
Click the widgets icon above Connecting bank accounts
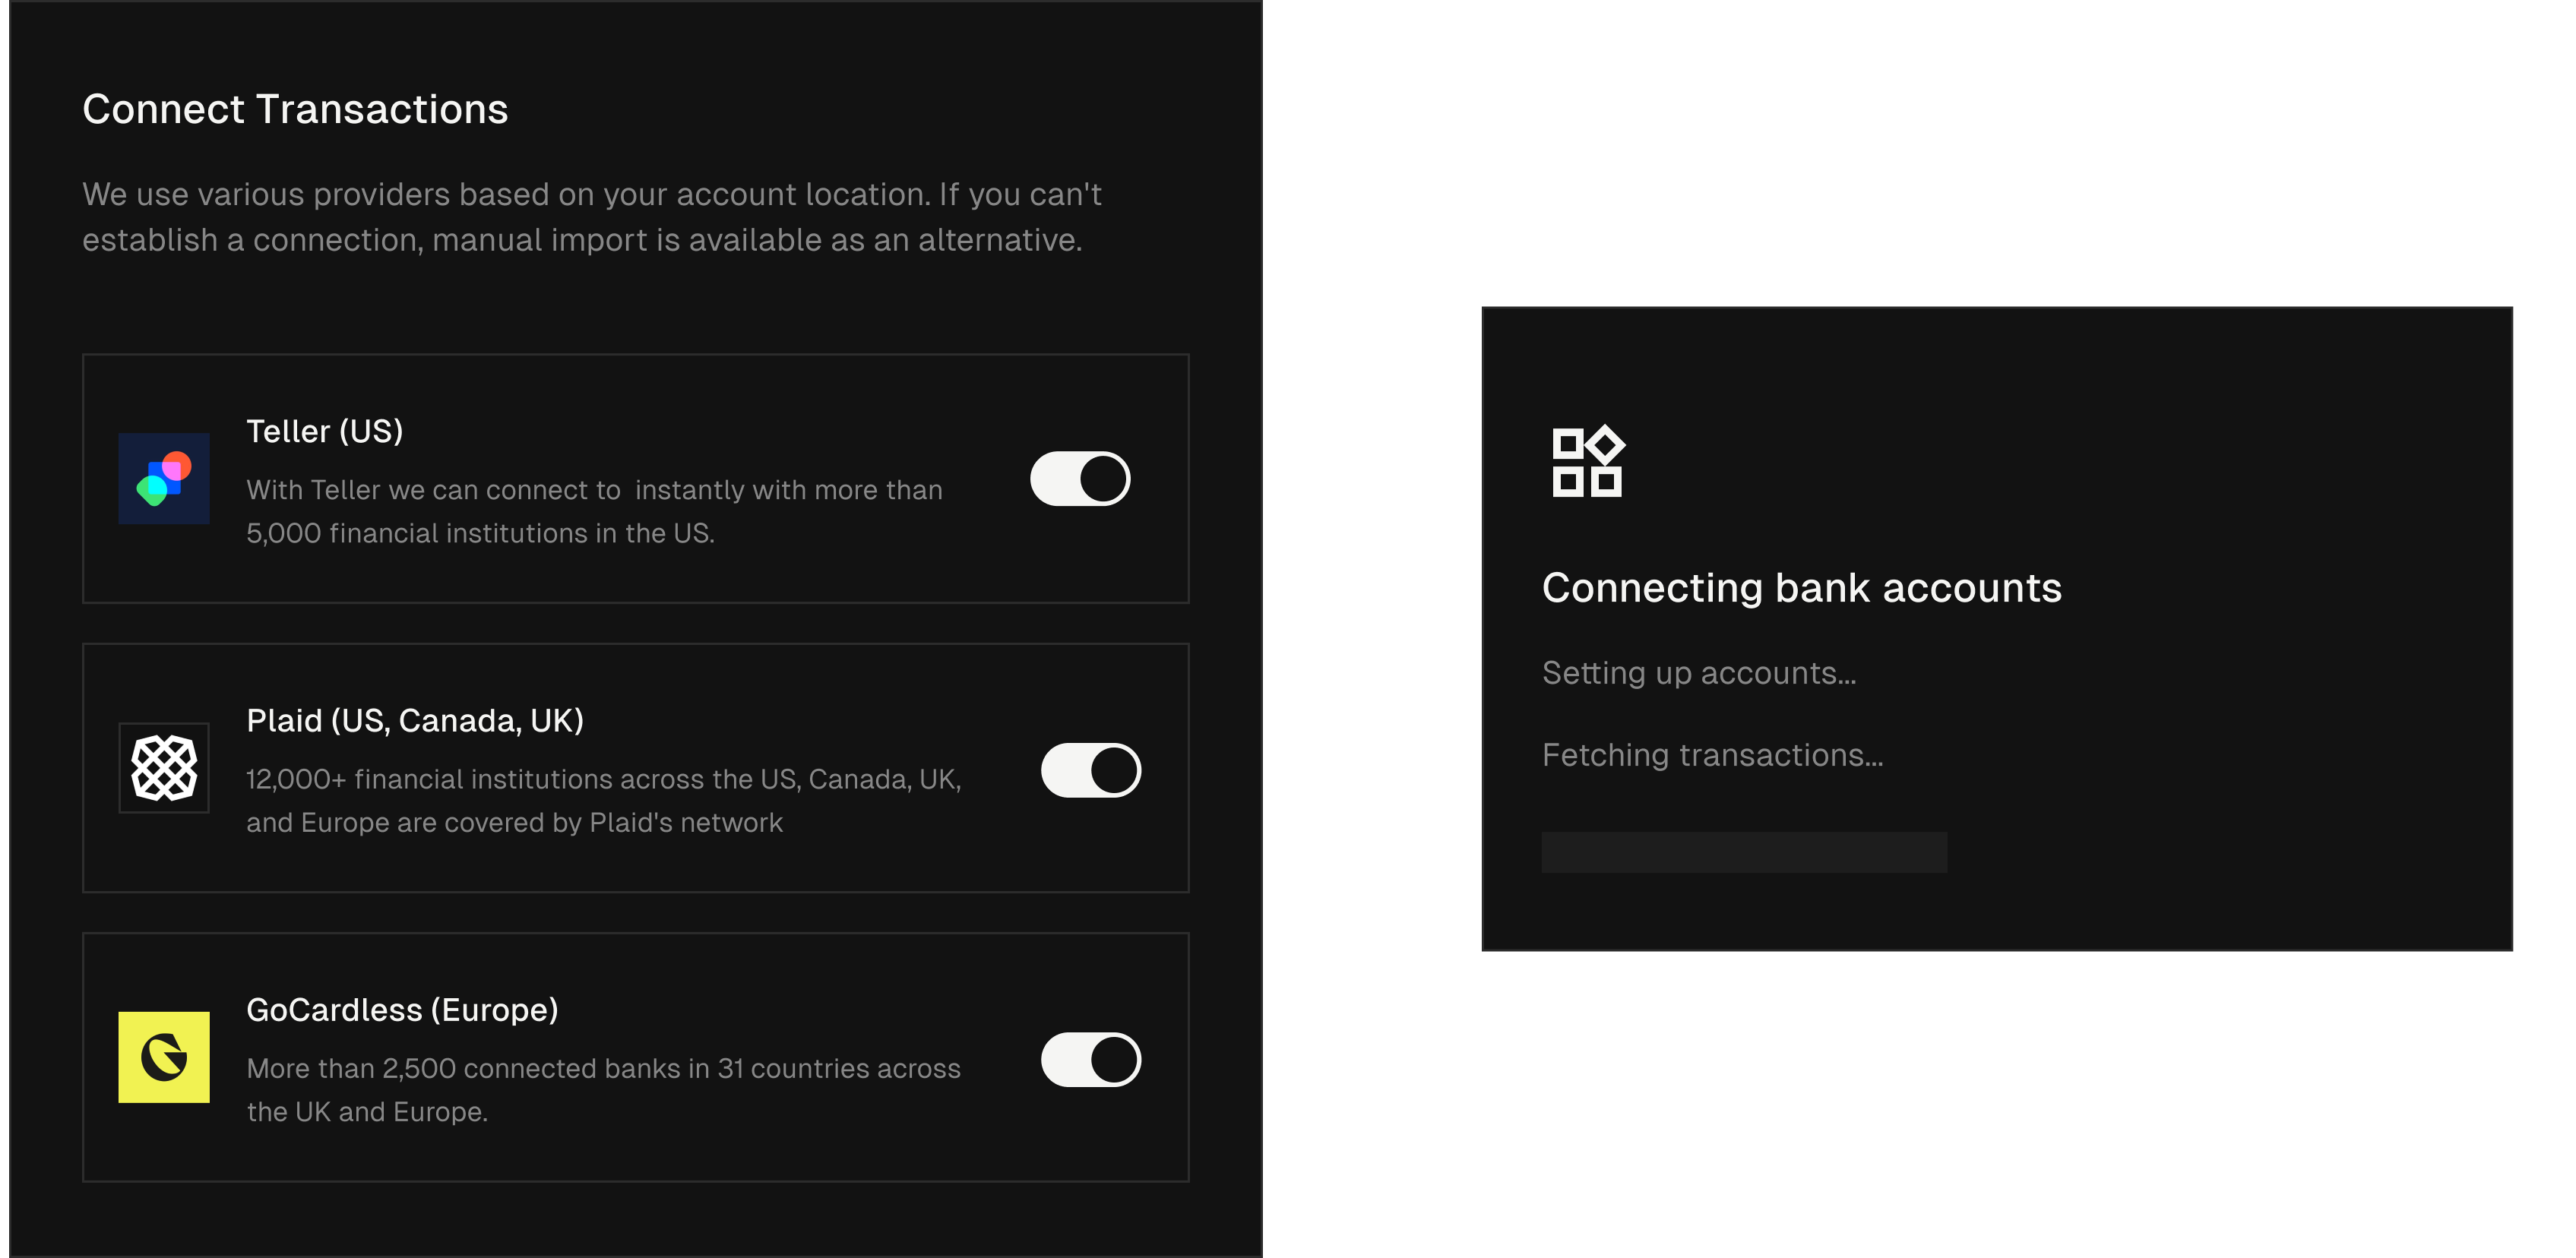(x=1587, y=462)
